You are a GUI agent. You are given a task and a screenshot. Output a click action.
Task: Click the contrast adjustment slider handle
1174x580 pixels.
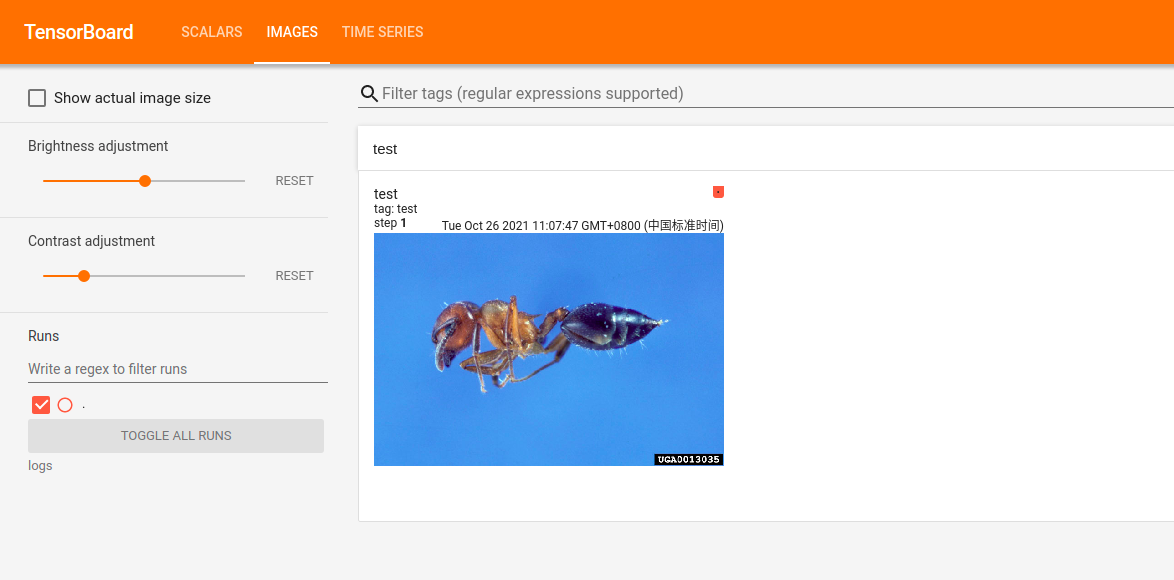[84, 276]
